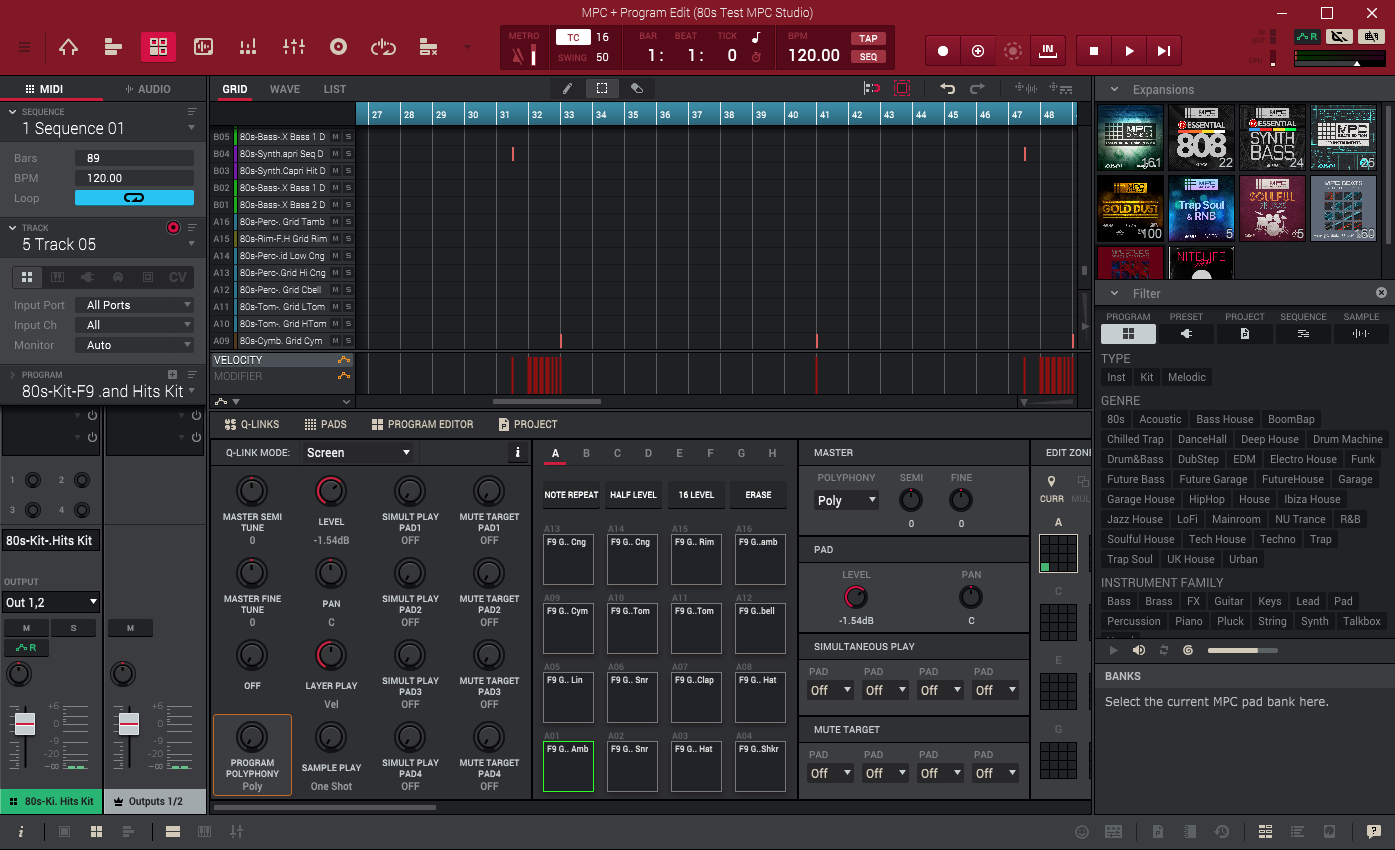Select the pencil draw tool
The image size is (1395, 850).
[567, 88]
